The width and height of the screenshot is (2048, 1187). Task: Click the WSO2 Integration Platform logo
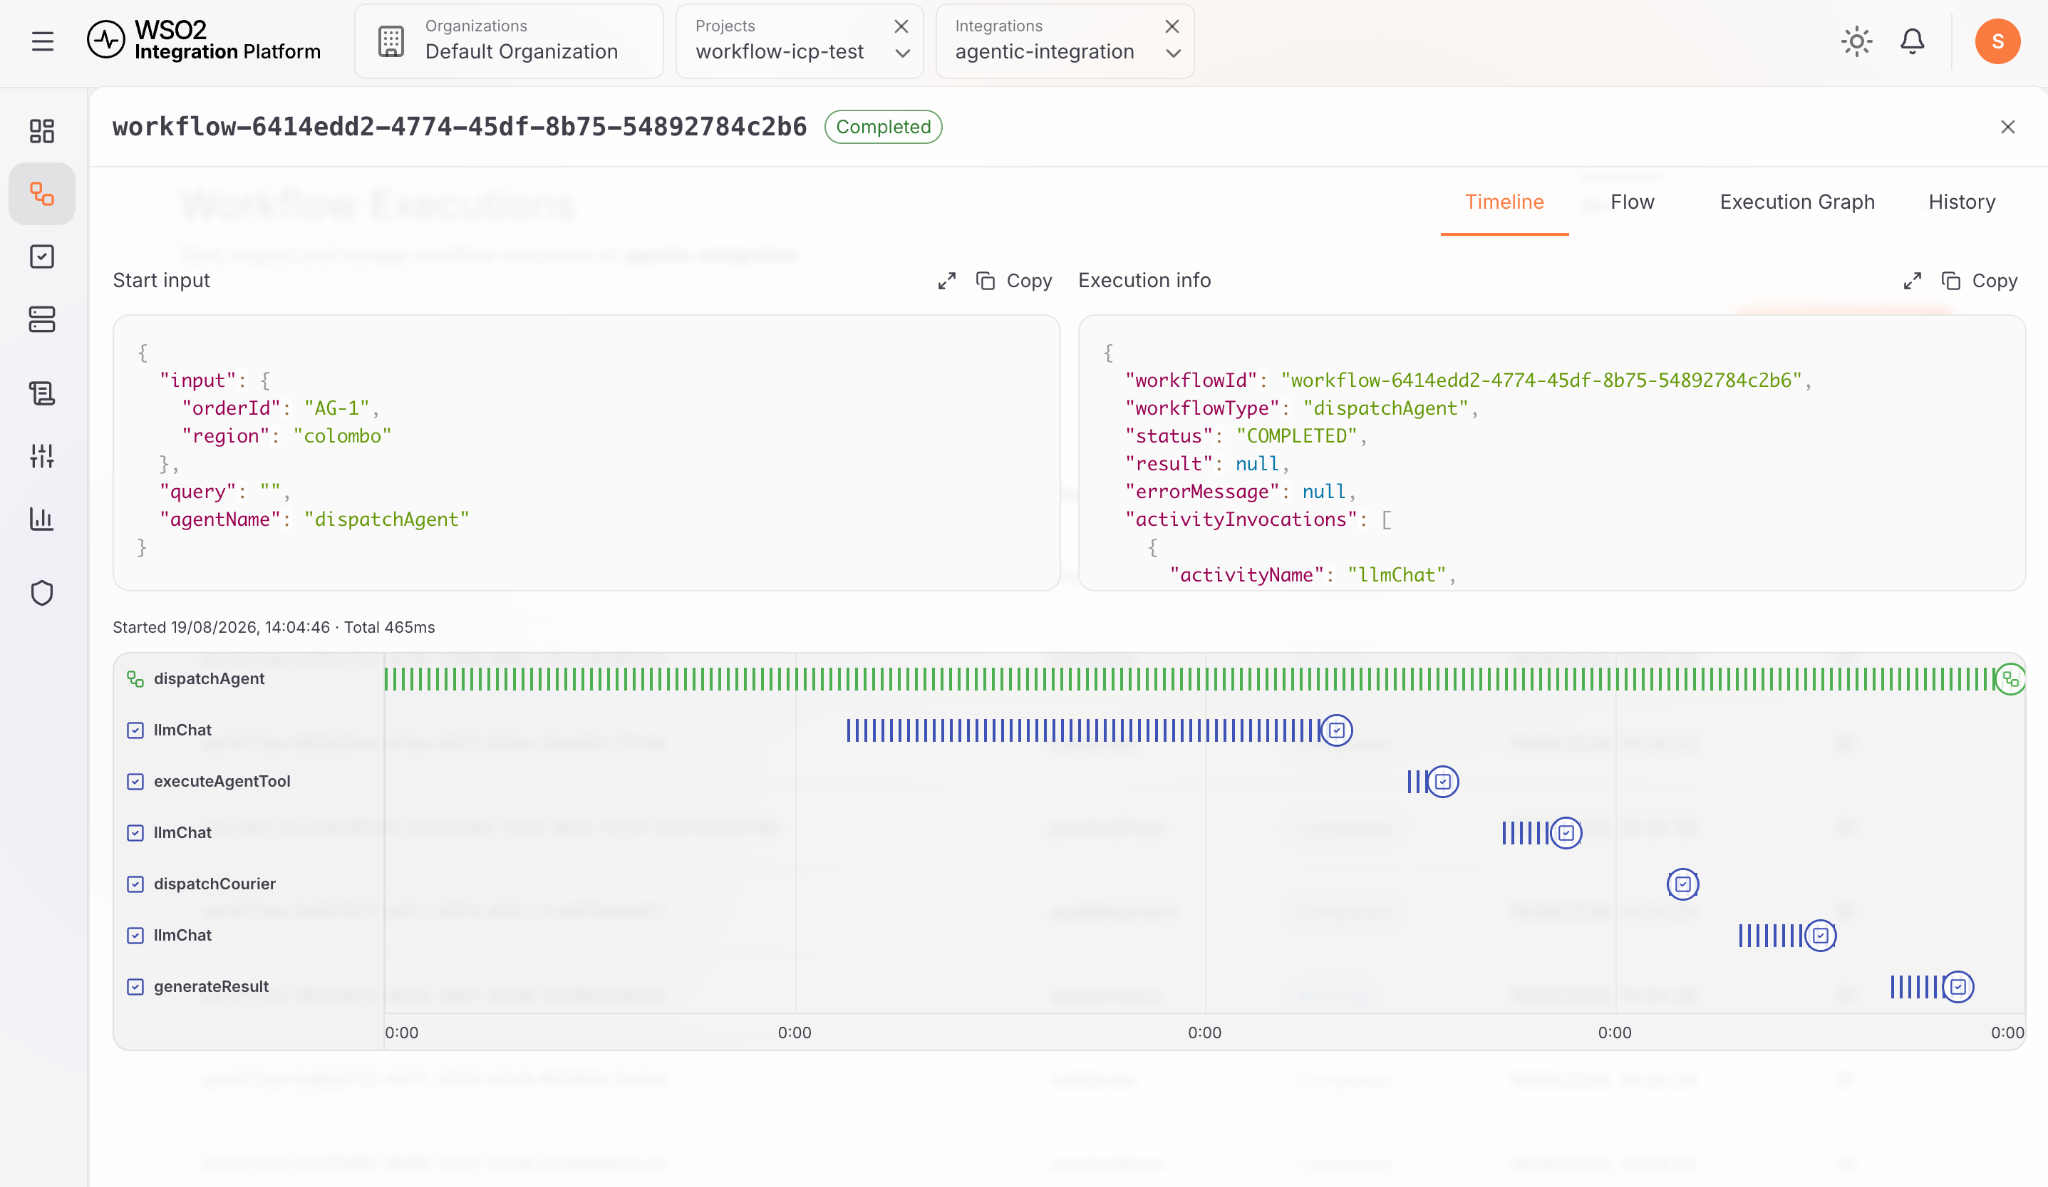click(204, 41)
